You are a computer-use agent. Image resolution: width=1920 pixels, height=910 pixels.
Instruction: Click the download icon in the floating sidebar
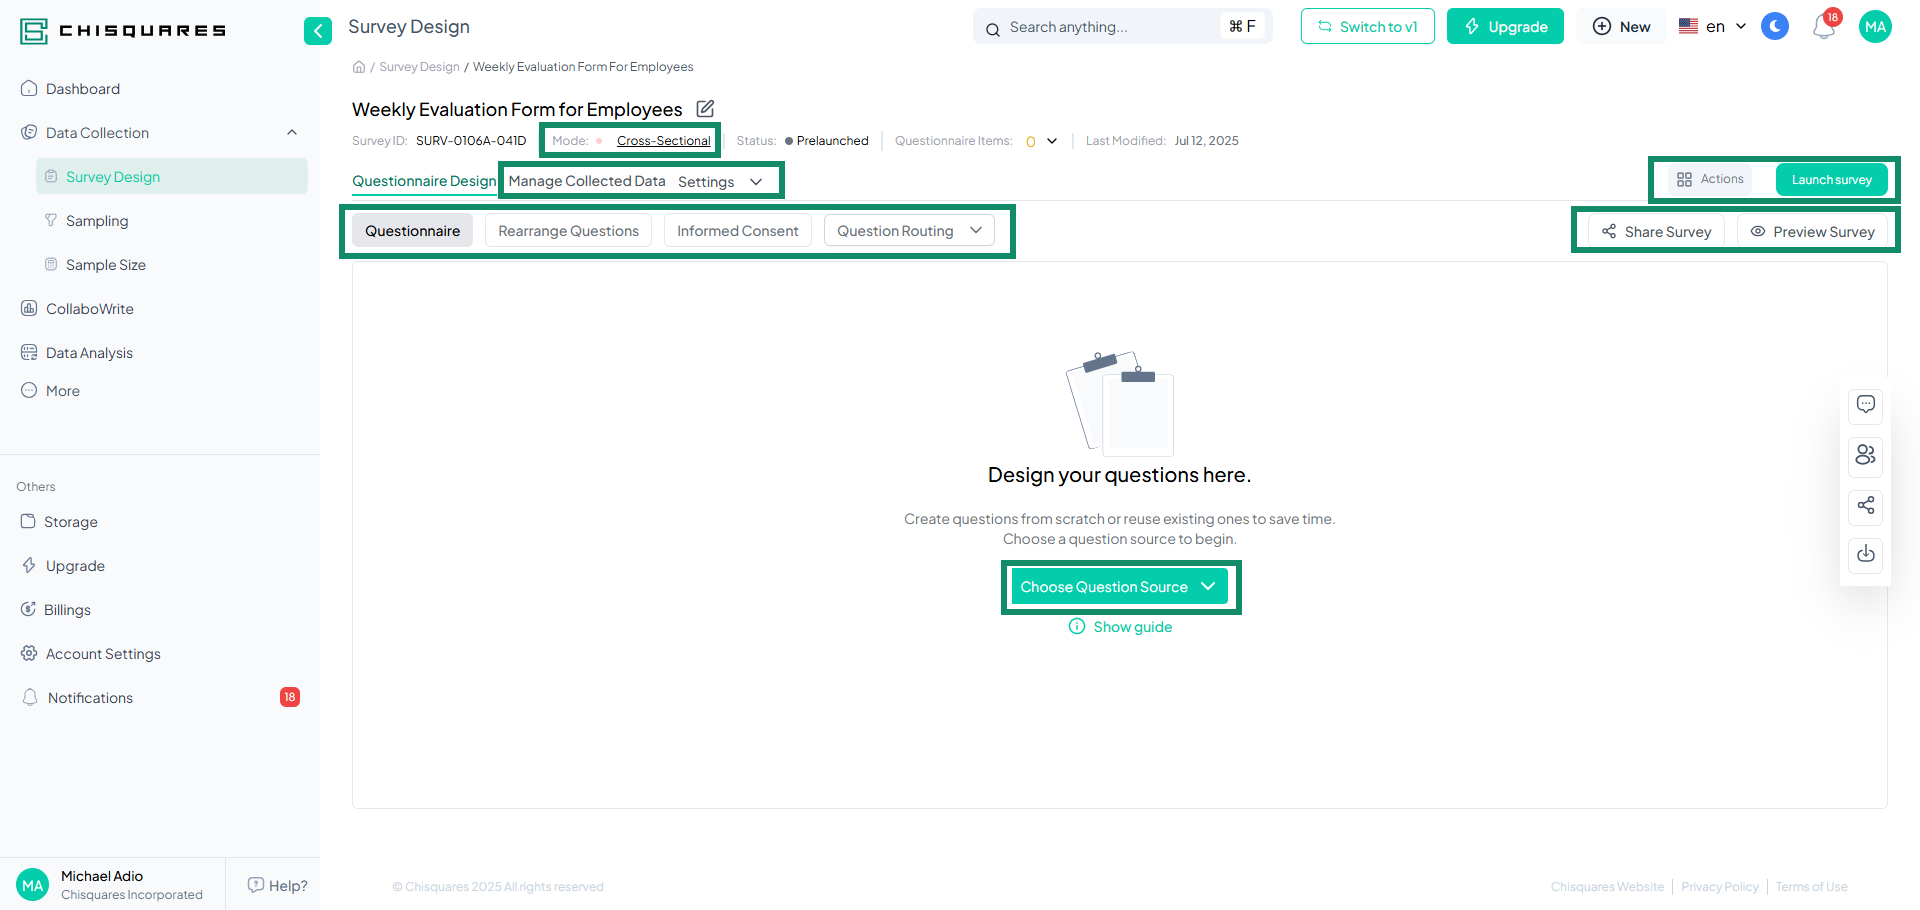[x=1865, y=555]
